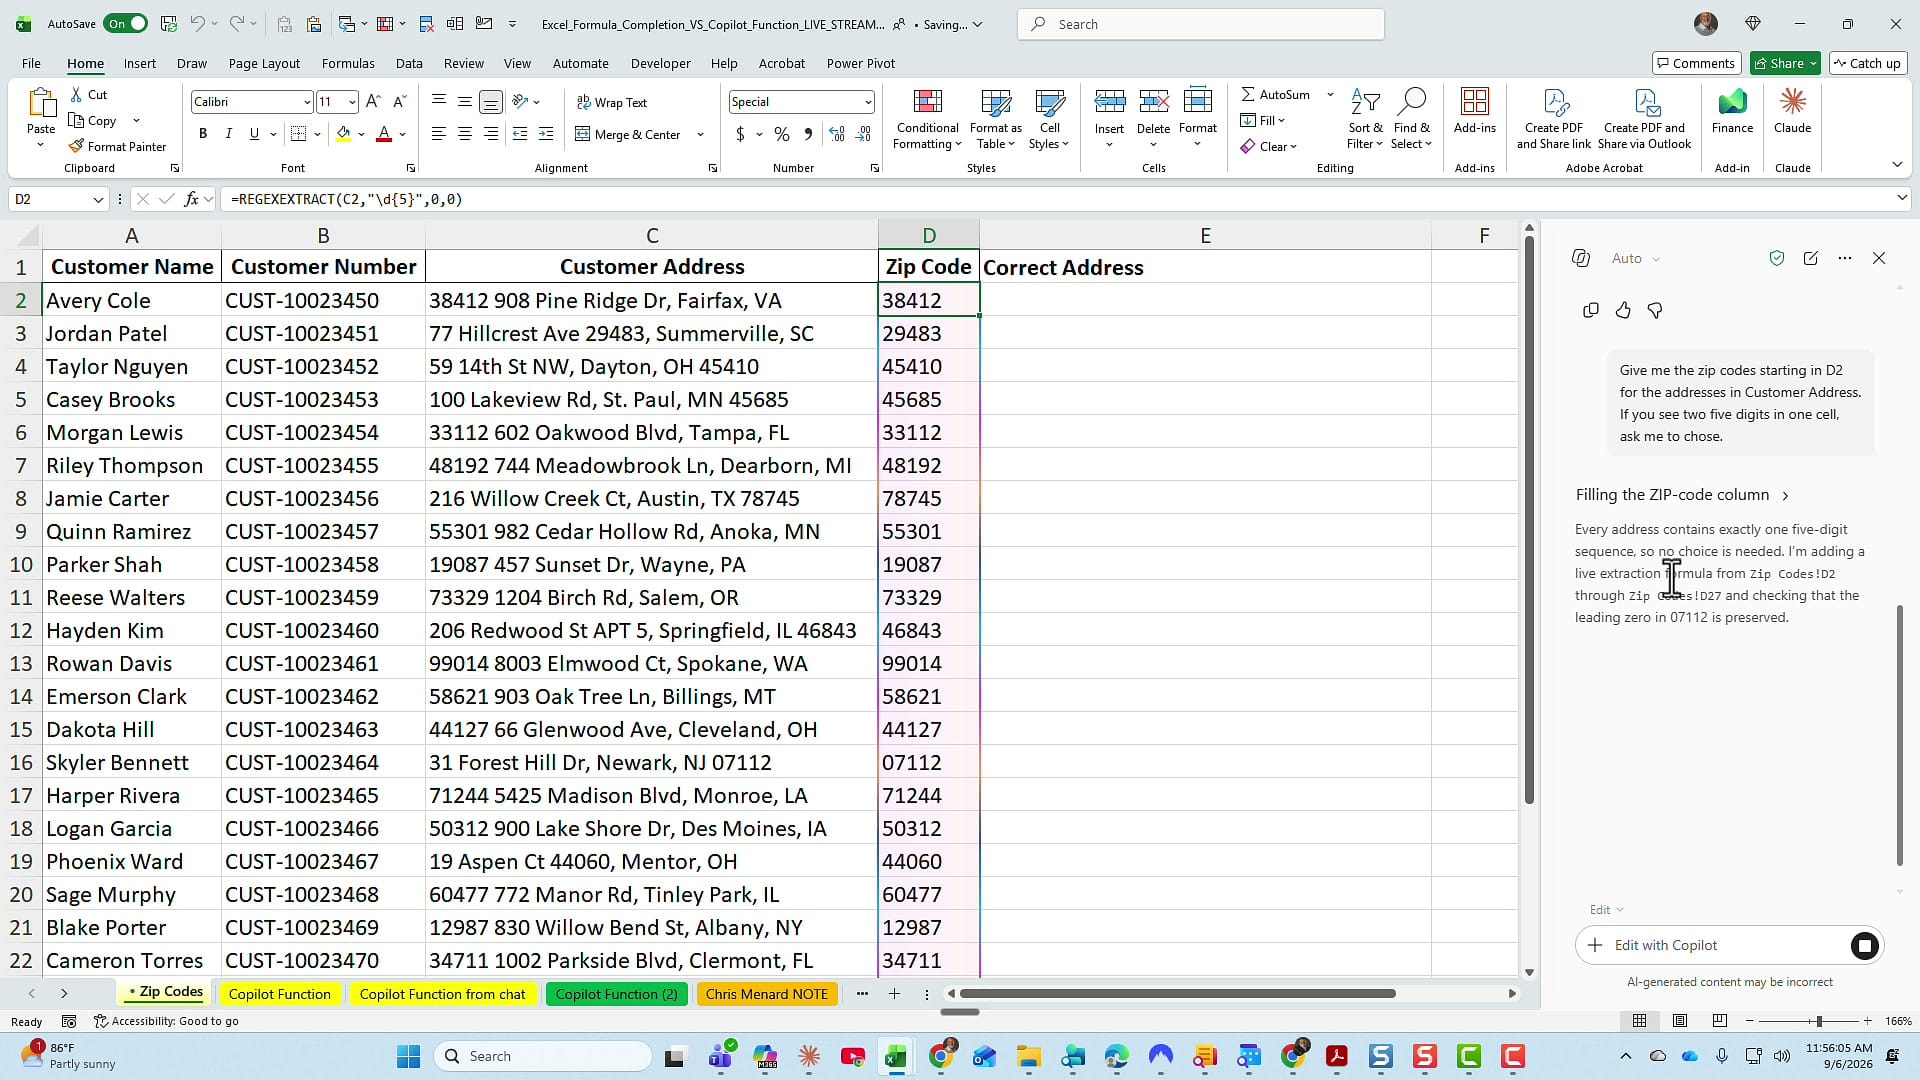1920x1080 pixels.
Task: Open the Finance add-in
Action: click(x=1732, y=111)
